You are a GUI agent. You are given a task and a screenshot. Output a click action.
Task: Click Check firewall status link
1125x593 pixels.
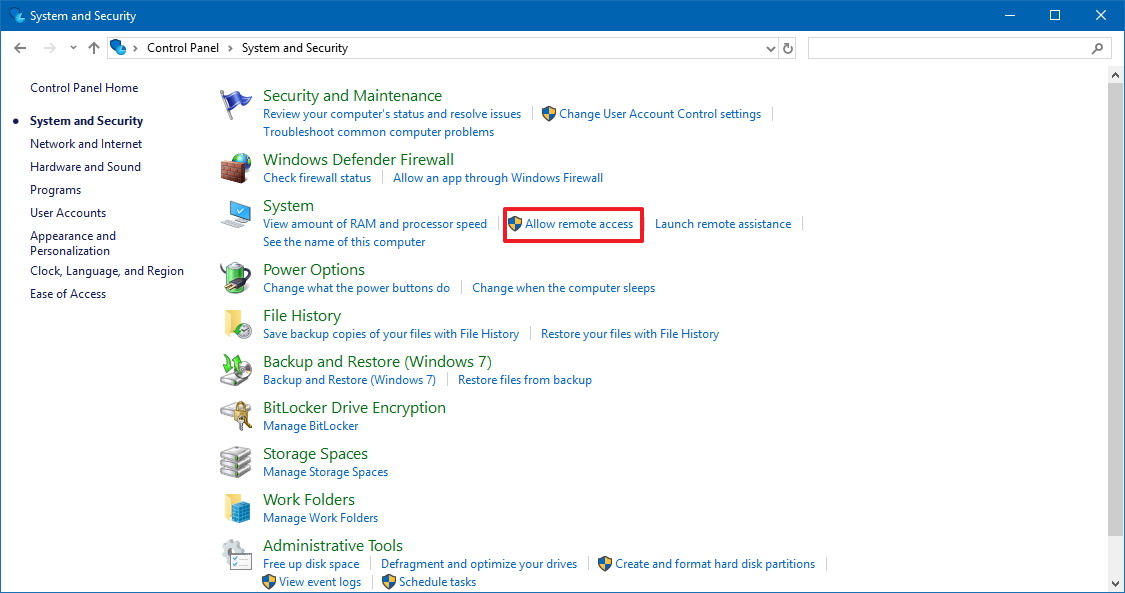click(x=317, y=178)
